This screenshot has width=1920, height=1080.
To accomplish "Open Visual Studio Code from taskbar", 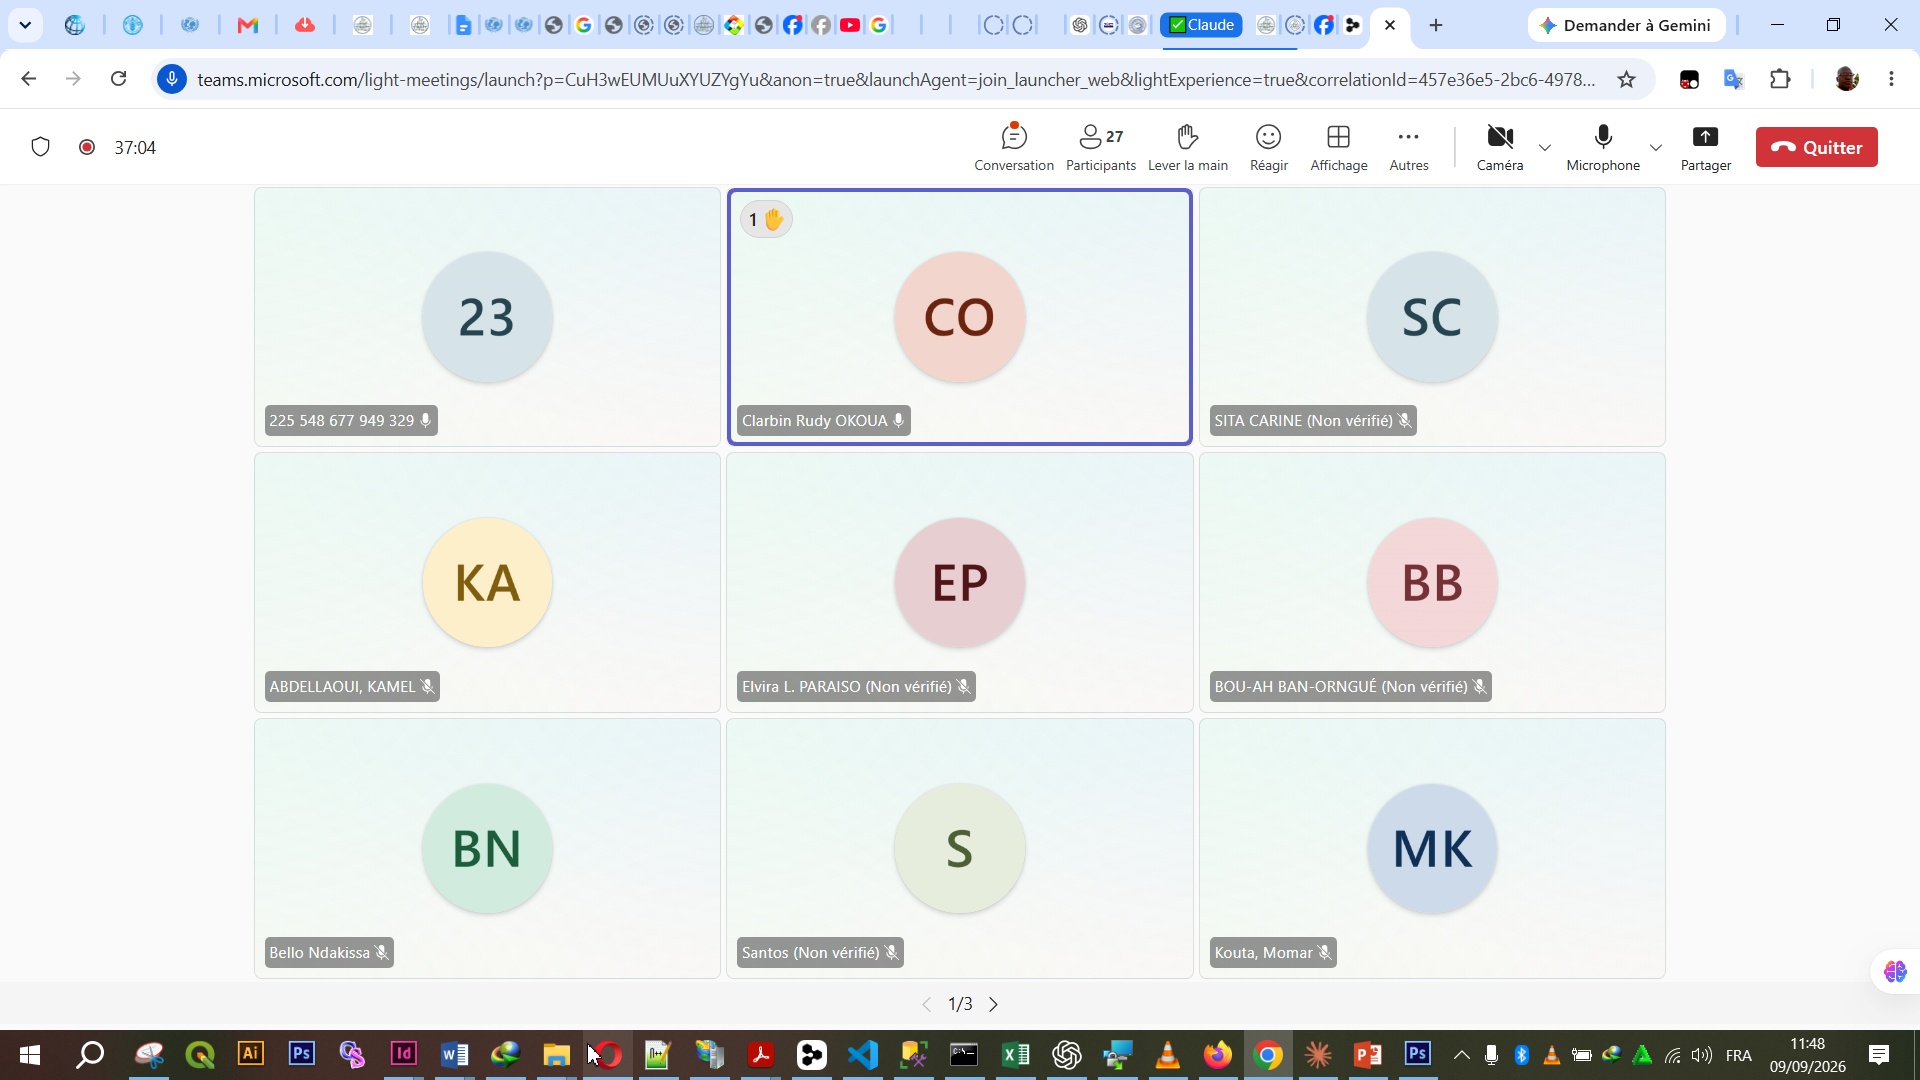I will (862, 1054).
